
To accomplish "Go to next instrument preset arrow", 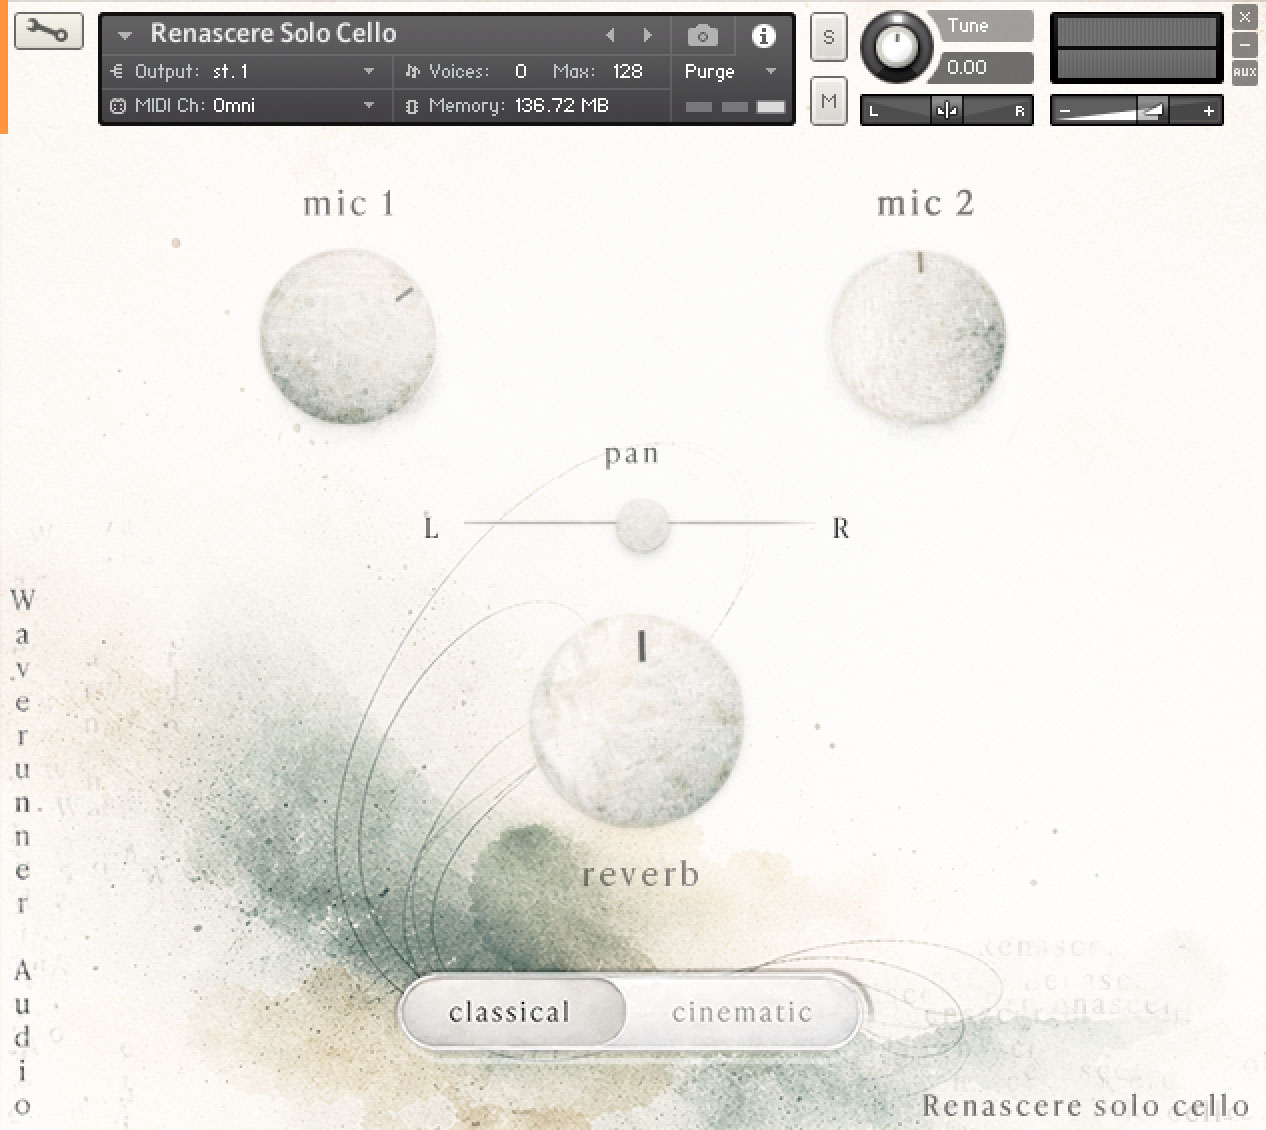I will [648, 35].
